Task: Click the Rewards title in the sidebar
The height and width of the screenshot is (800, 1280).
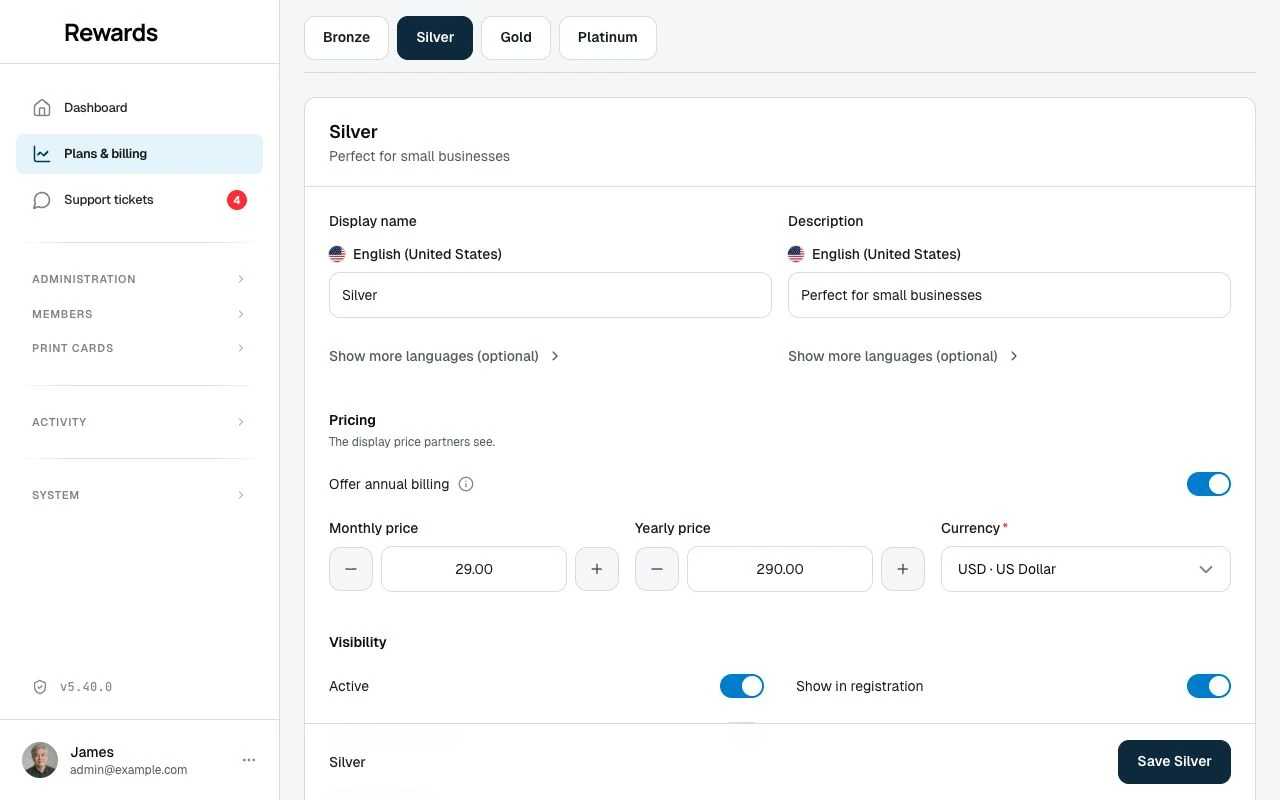Action: [x=111, y=33]
